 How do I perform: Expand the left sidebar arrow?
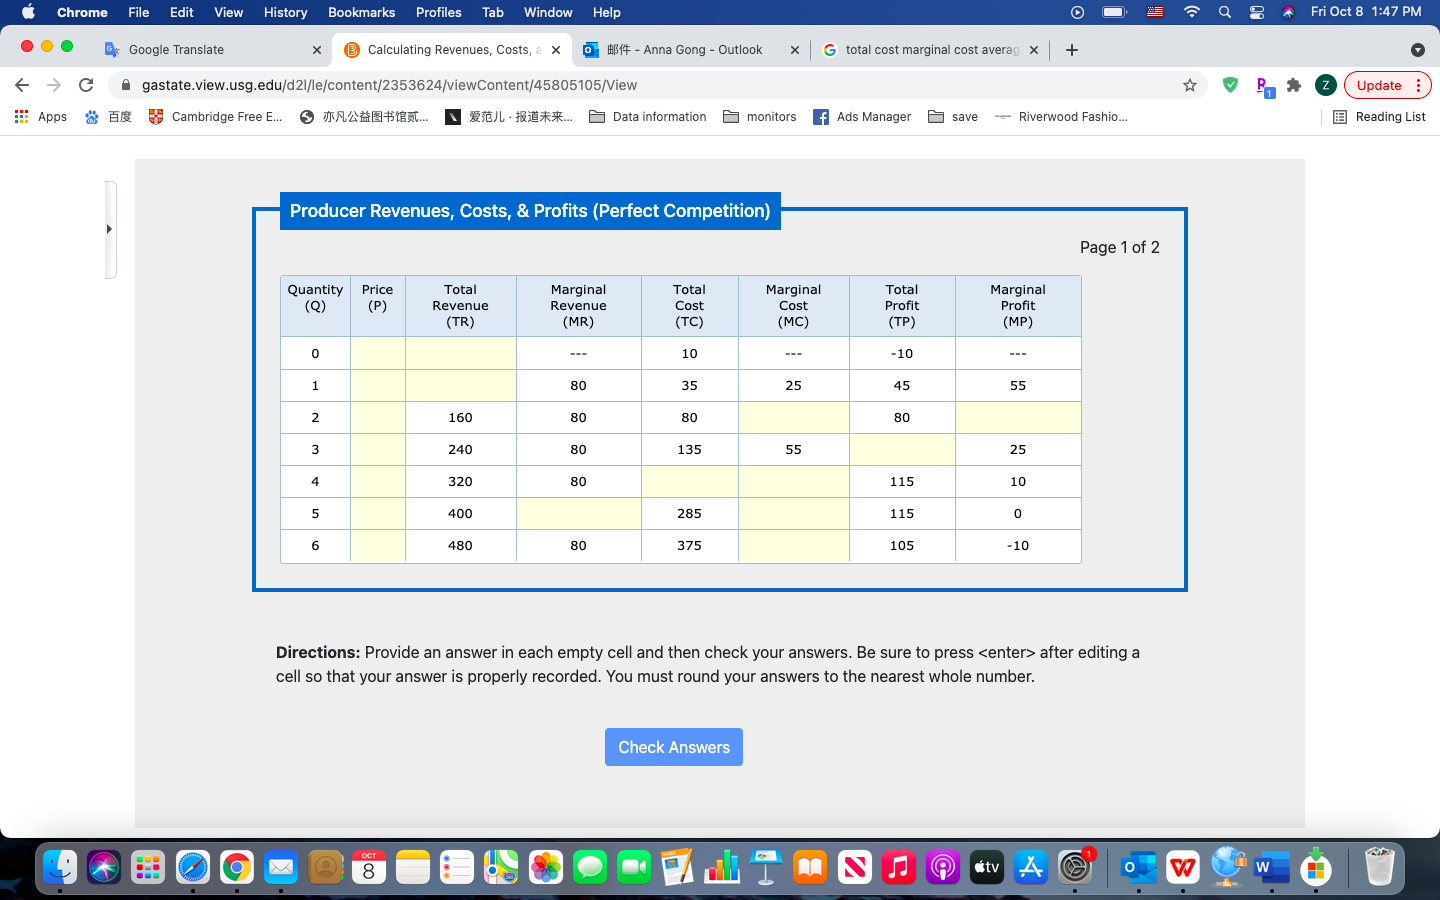point(108,228)
